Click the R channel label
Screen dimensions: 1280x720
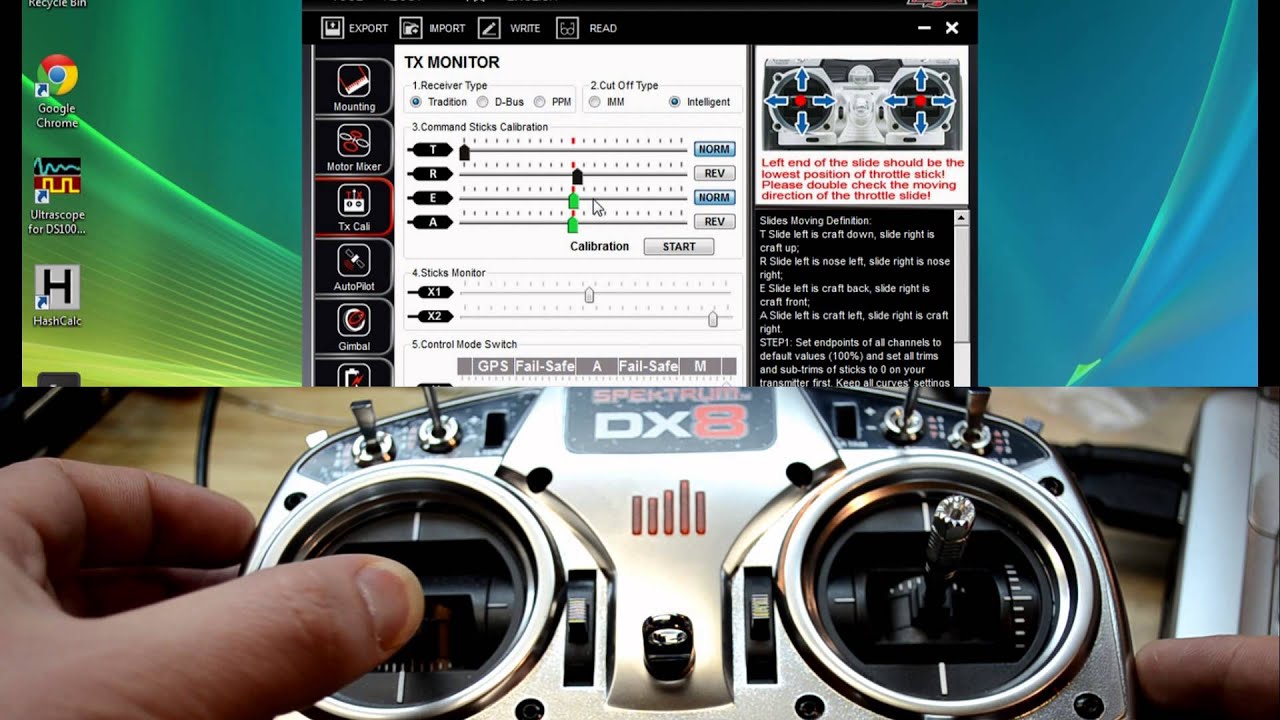432,173
